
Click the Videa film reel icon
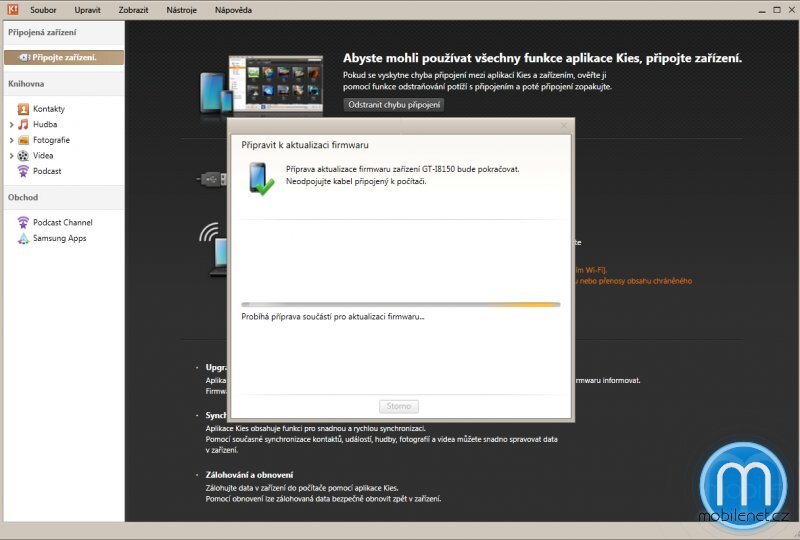click(x=23, y=156)
